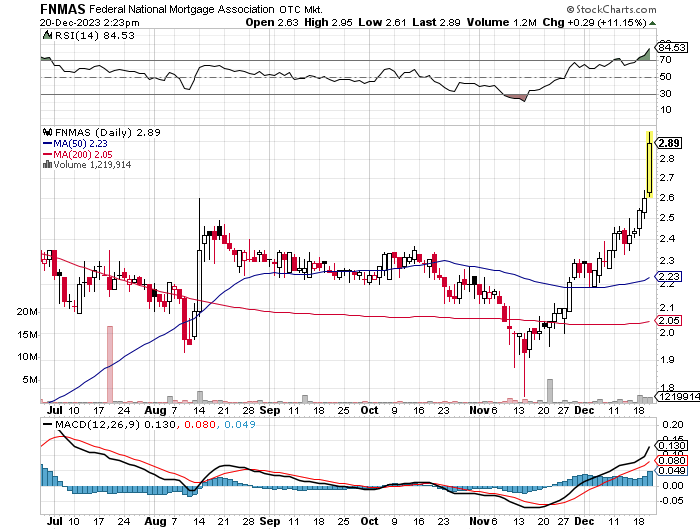This screenshot has width=700, height=530.
Task: Click the 'Dec' label on the MACD date axis
Action: [x=584, y=521]
